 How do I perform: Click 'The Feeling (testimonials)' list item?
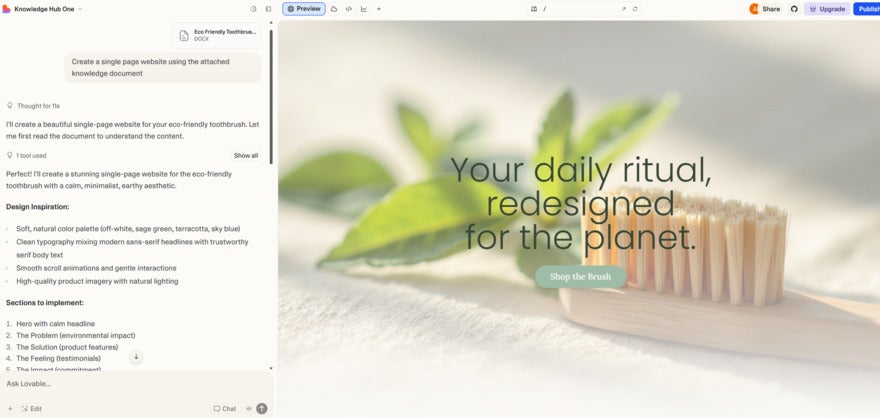tap(58, 358)
